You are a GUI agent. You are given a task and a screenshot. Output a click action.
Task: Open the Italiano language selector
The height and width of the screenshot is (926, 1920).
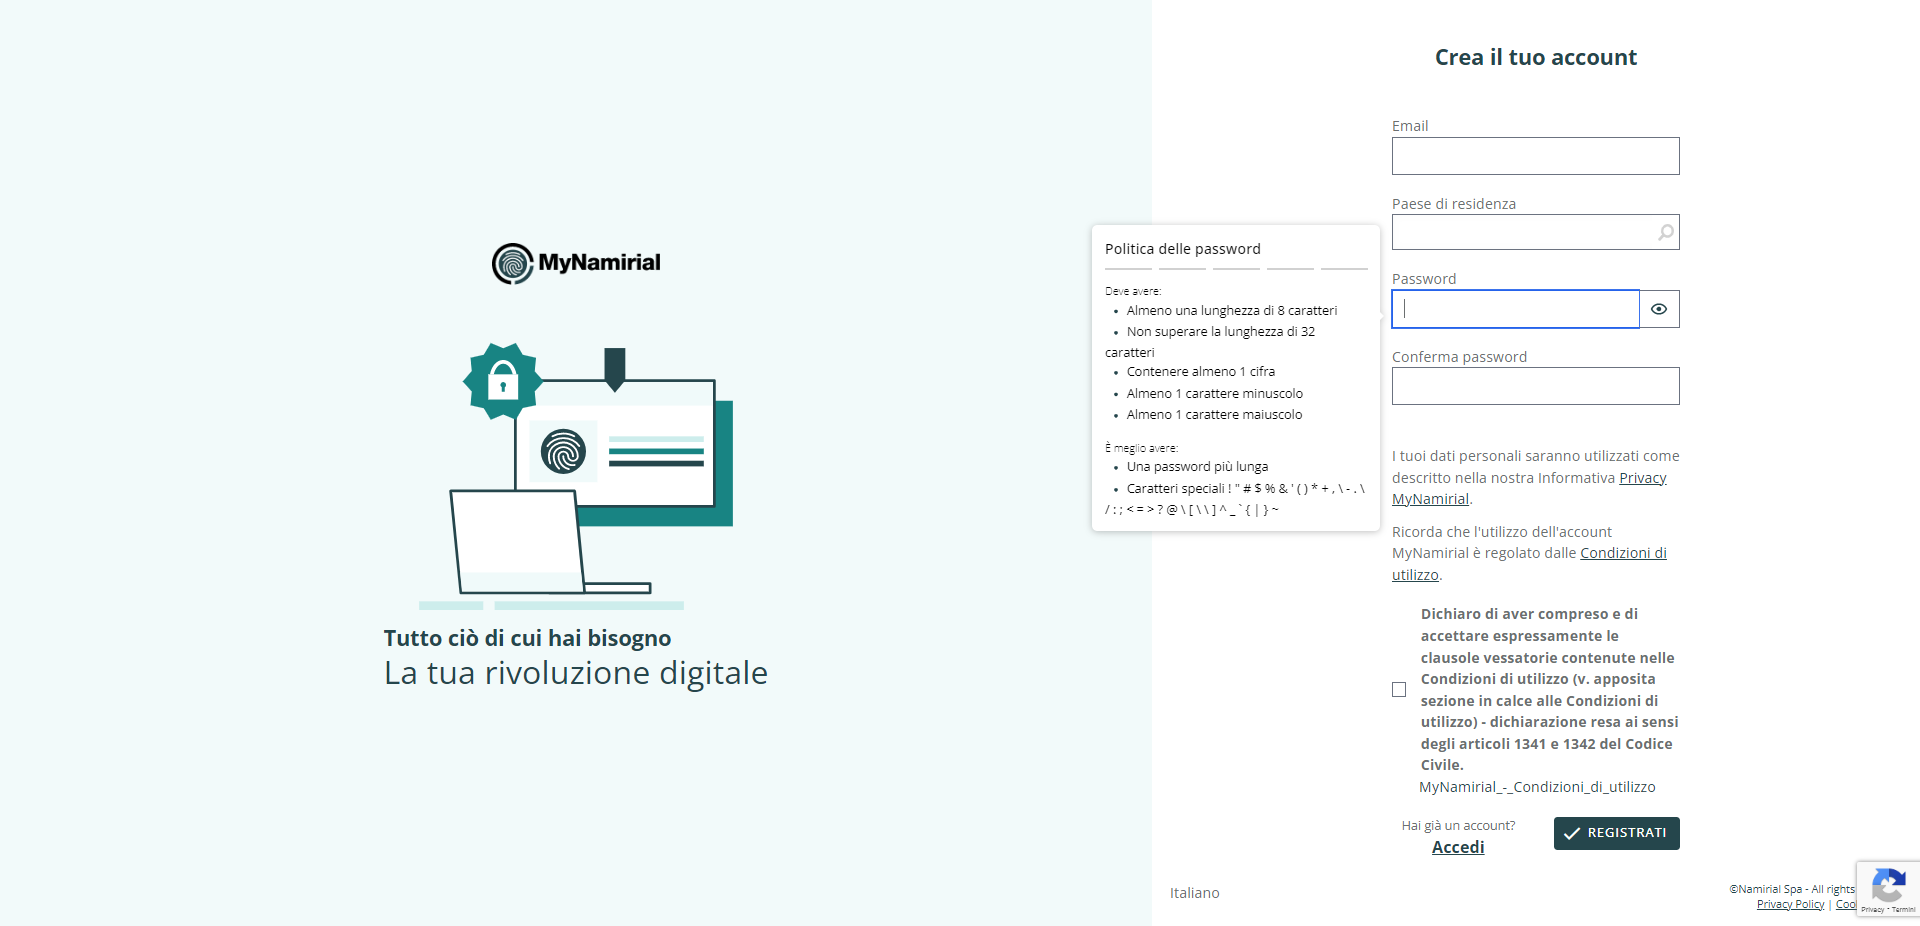(1194, 893)
